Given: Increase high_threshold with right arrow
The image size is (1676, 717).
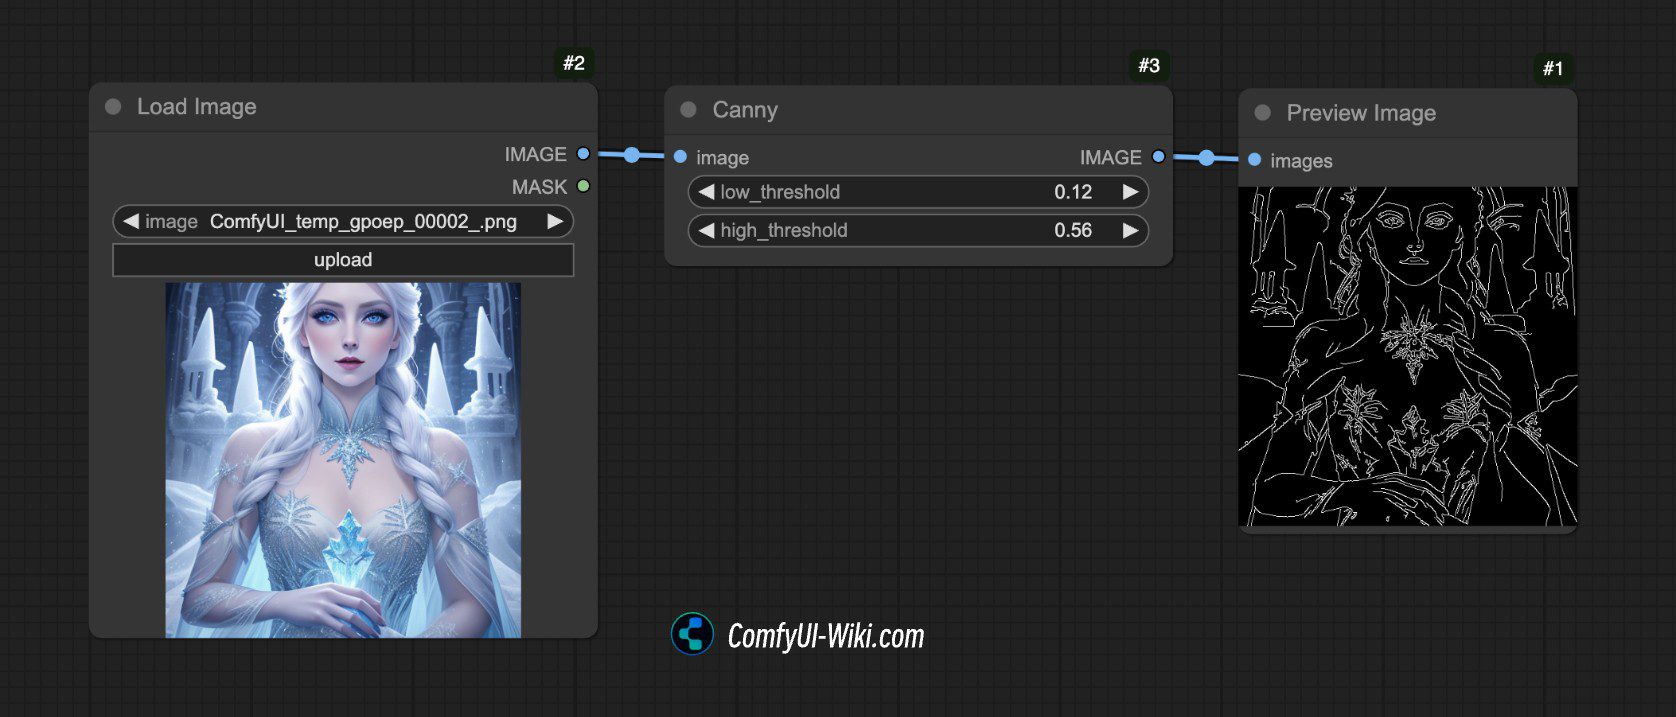Looking at the screenshot, I should click(1130, 230).
